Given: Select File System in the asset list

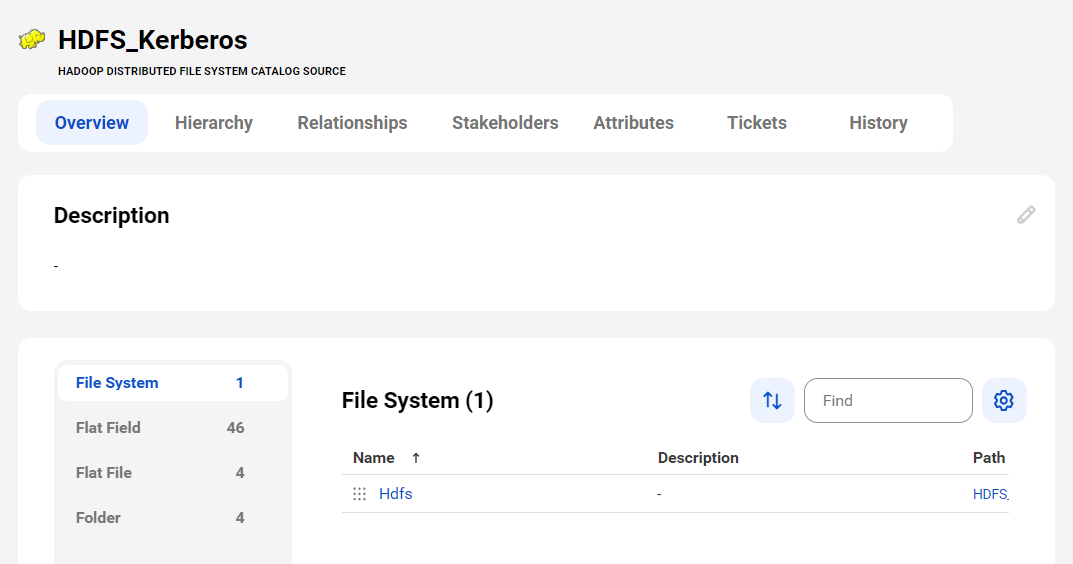Looking at the screenshot, I should coord(172,383).
